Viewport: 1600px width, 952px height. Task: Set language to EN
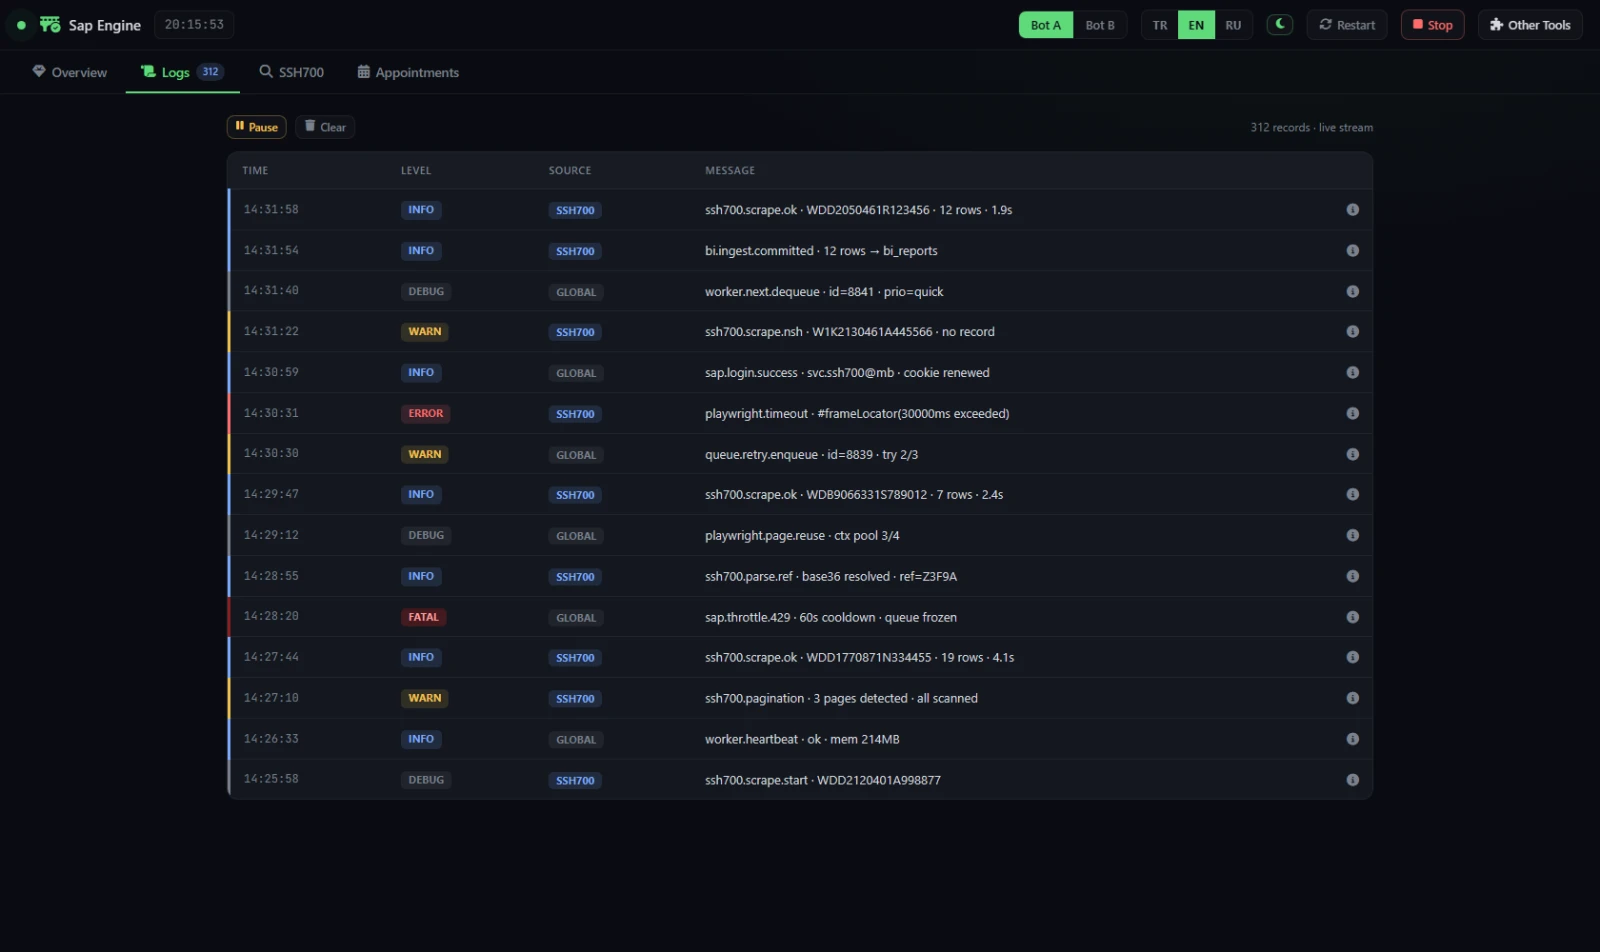point(1196,25)
